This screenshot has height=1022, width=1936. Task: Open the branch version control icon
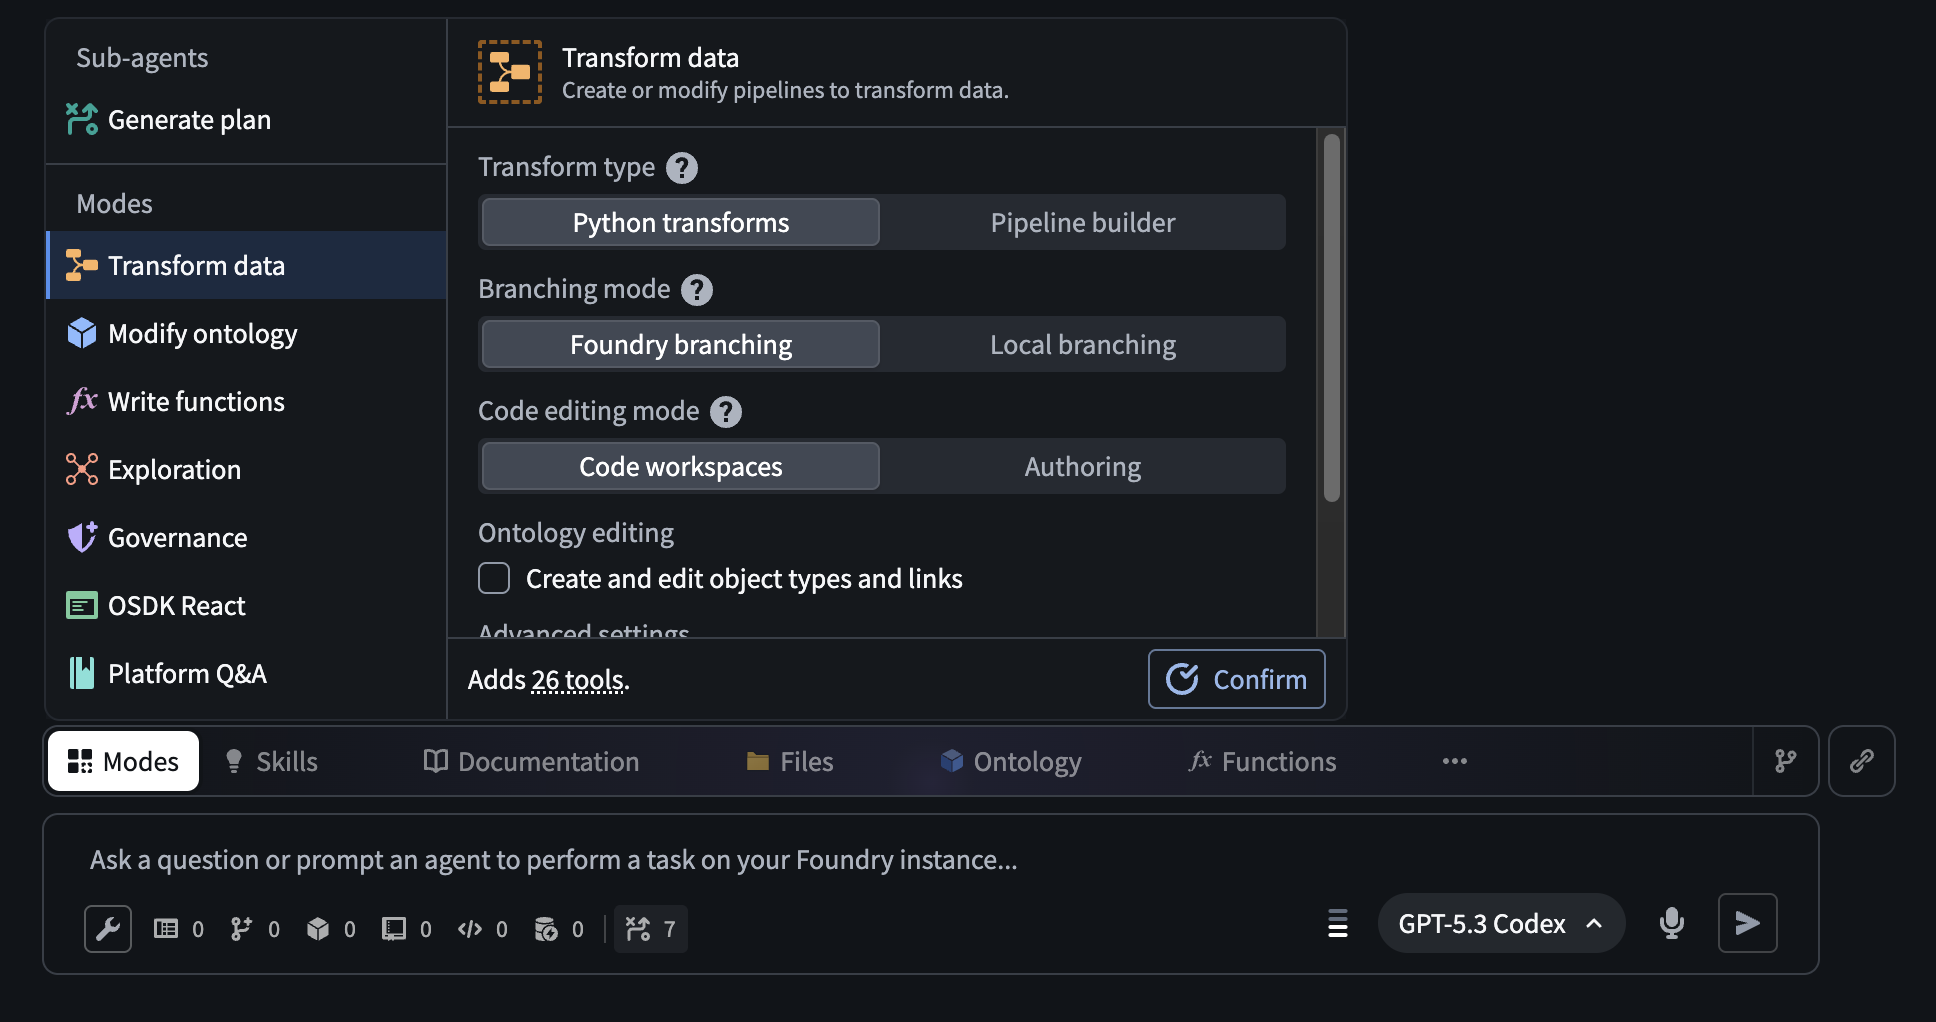(1786, 761)
